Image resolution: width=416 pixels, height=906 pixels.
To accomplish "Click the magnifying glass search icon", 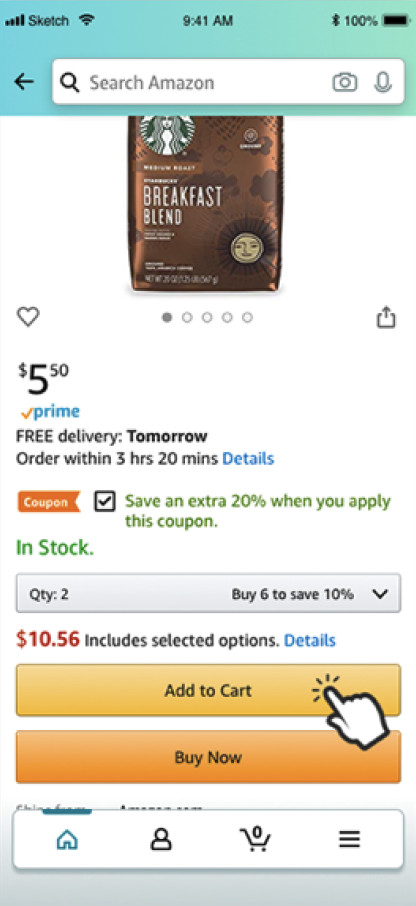I will (69, 83).
